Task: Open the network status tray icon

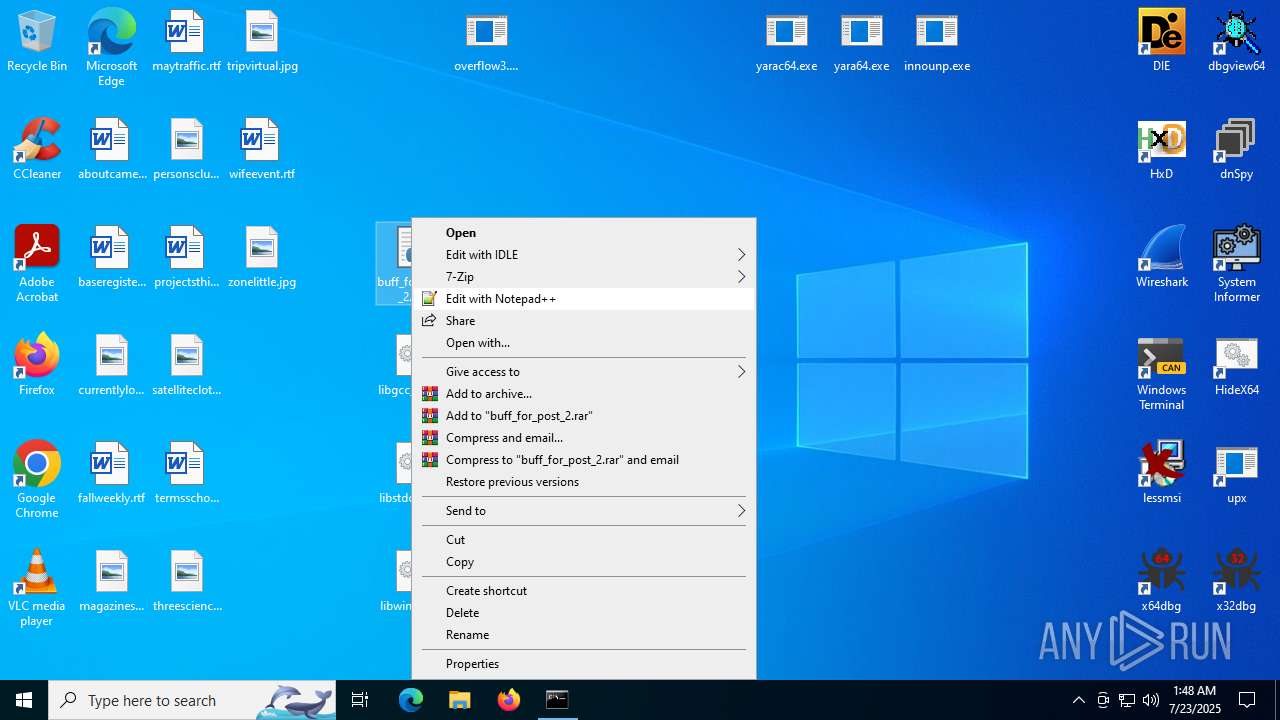Action: pos(1127,700)
